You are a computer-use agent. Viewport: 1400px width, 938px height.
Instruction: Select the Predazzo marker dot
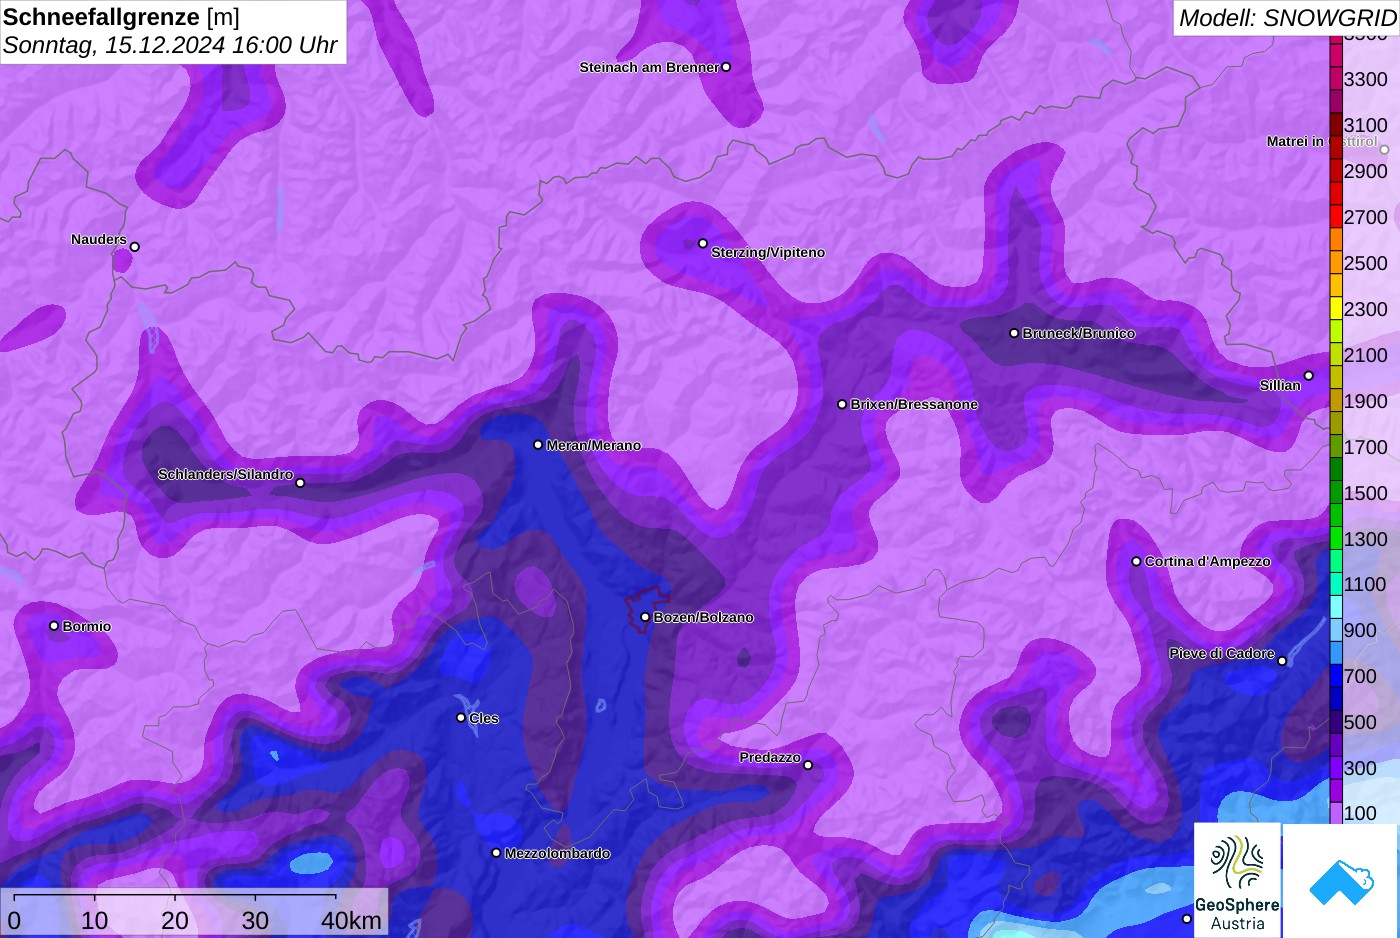pyautogui.click(x=808, y=765)
